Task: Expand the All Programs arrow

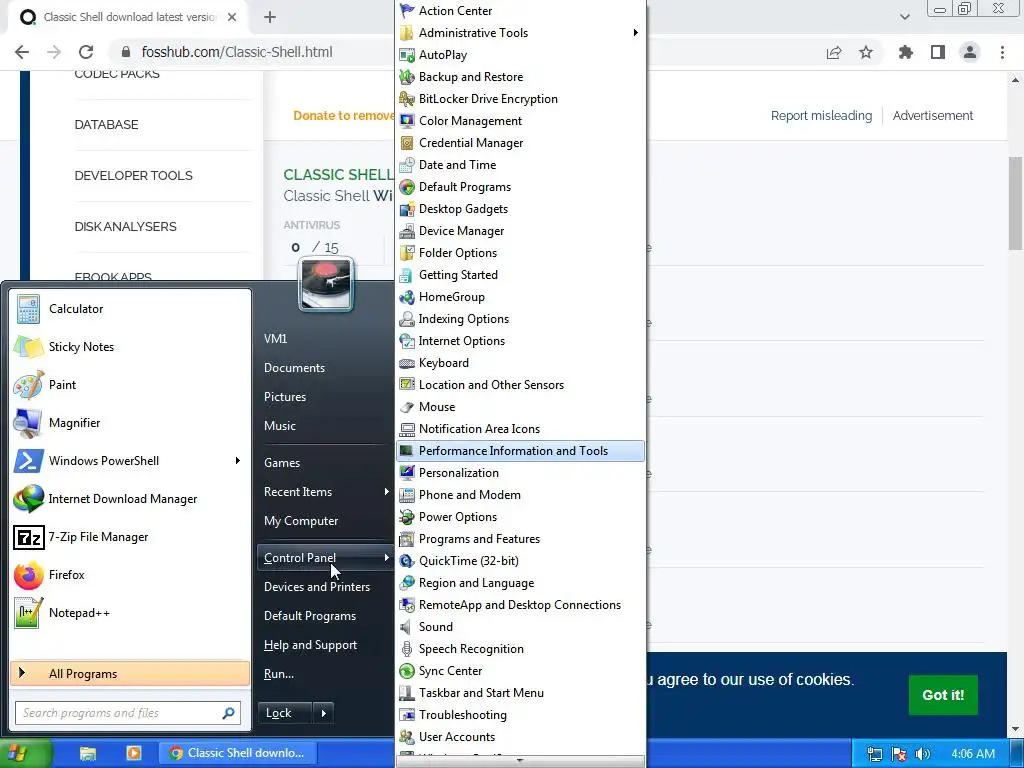Action: [22, 673]
